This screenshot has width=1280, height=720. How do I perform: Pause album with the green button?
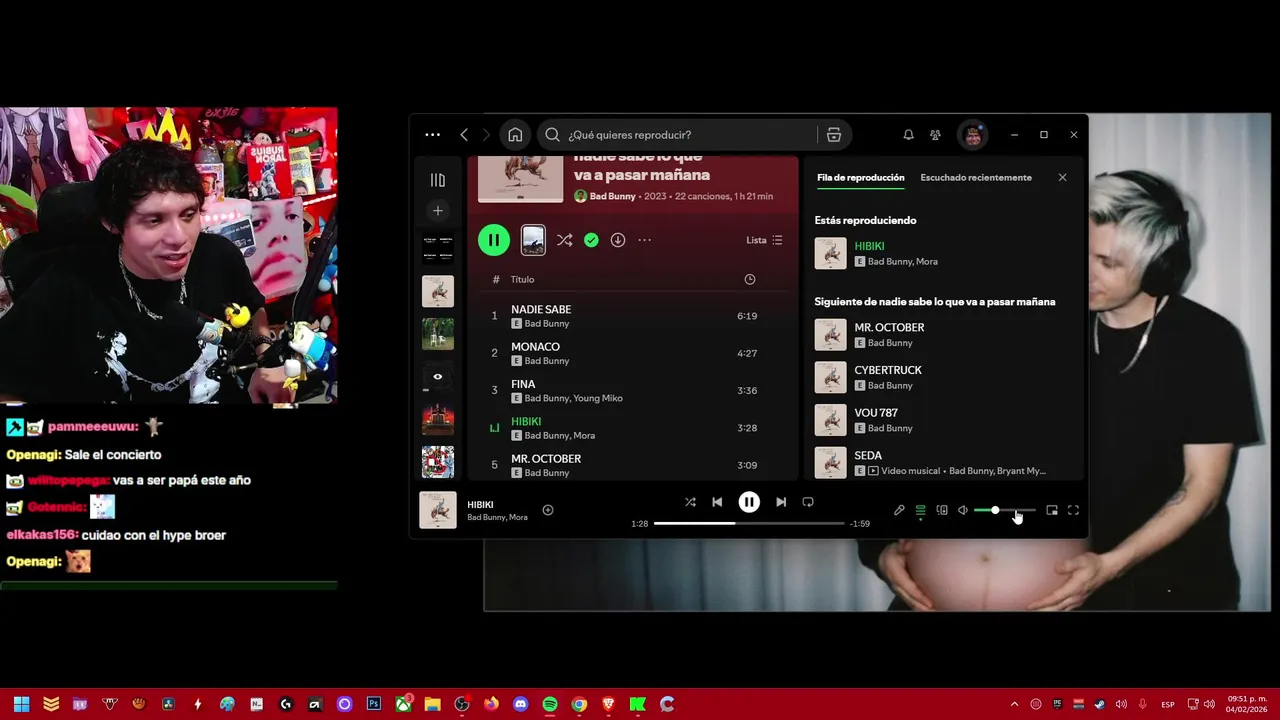(494, 240)
